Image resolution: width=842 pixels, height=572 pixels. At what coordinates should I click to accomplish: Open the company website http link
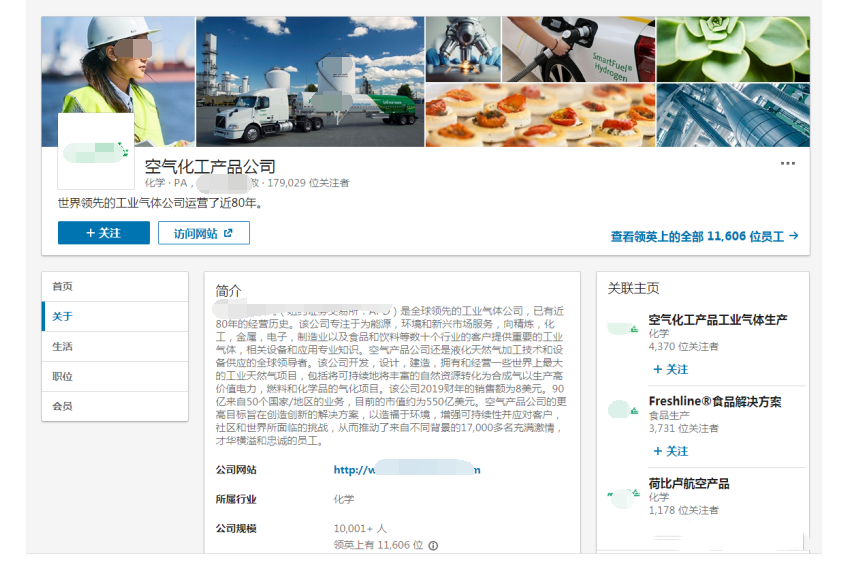(x=407, y=470)
